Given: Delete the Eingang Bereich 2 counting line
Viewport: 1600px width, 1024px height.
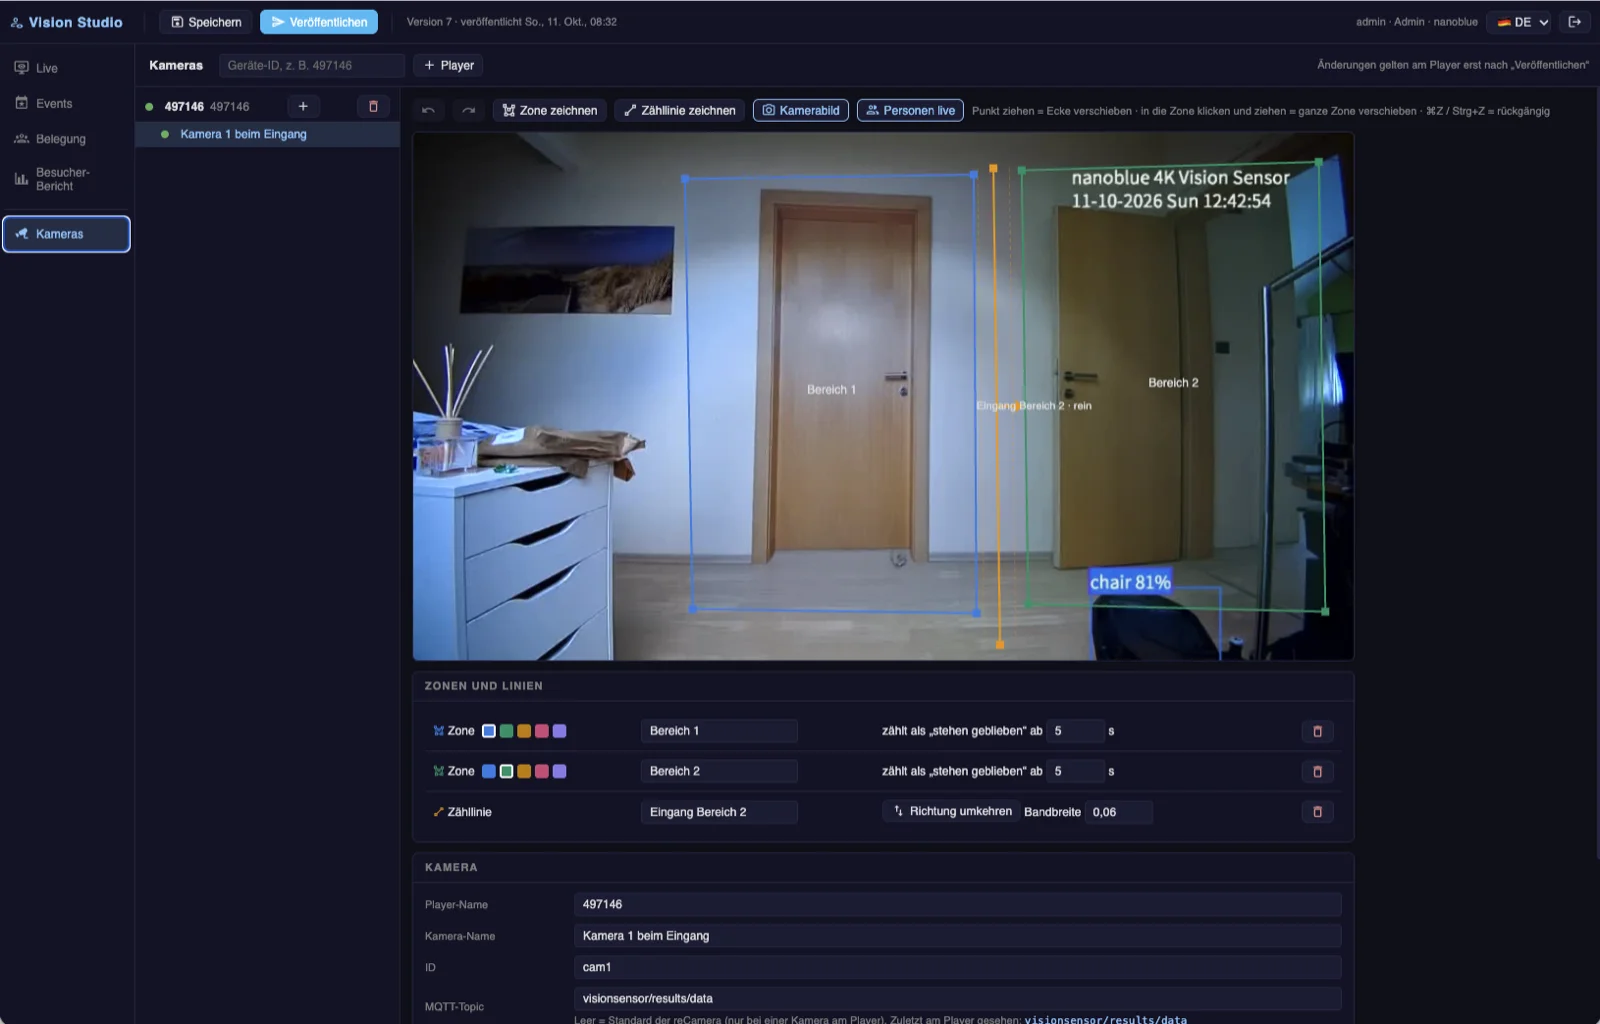Looking at the screenshot, I should (1317, 812).
